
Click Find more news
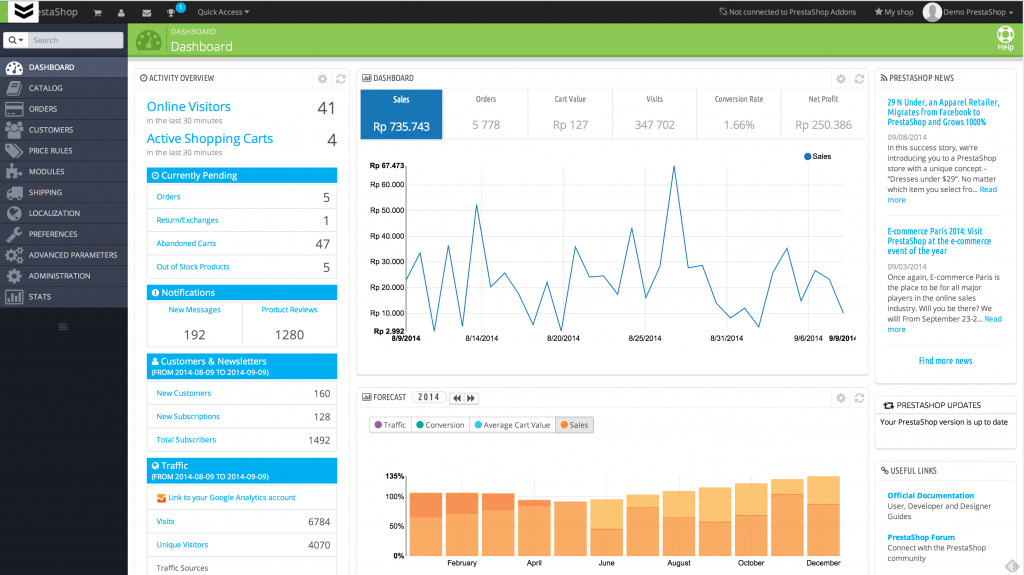click(x=945, y=361)
